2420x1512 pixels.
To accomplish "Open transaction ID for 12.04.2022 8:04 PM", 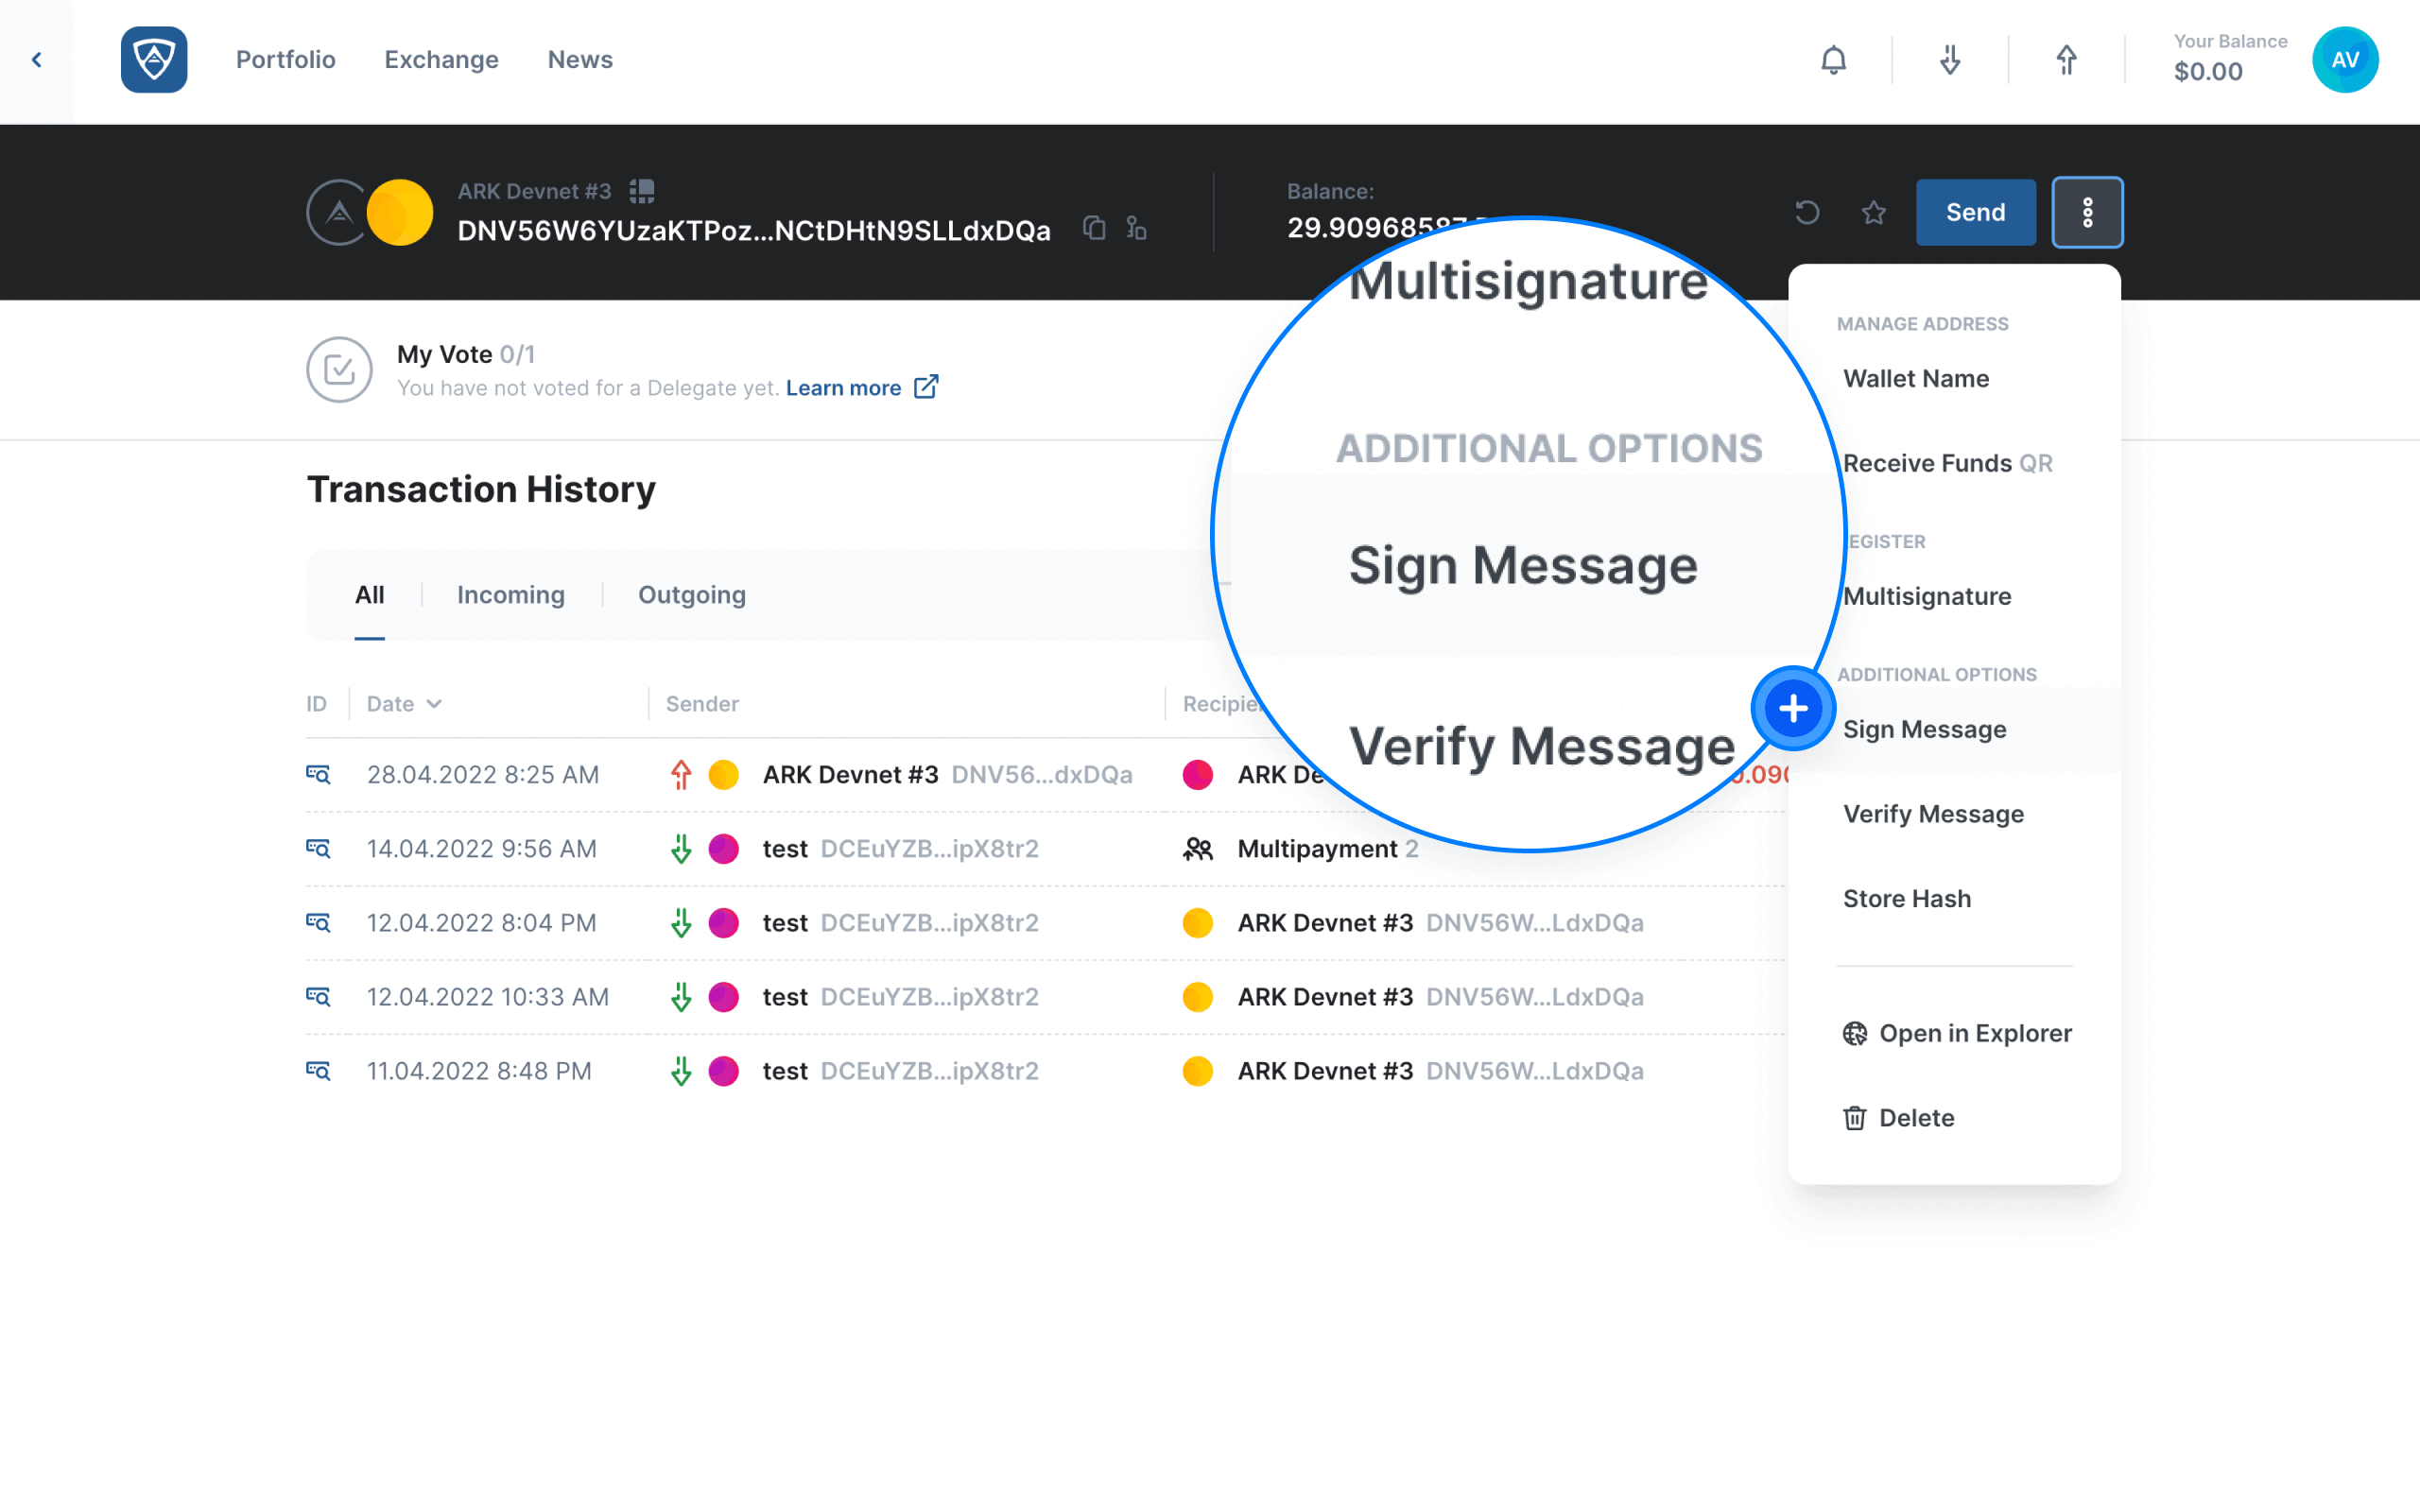I will coord(318,922).
